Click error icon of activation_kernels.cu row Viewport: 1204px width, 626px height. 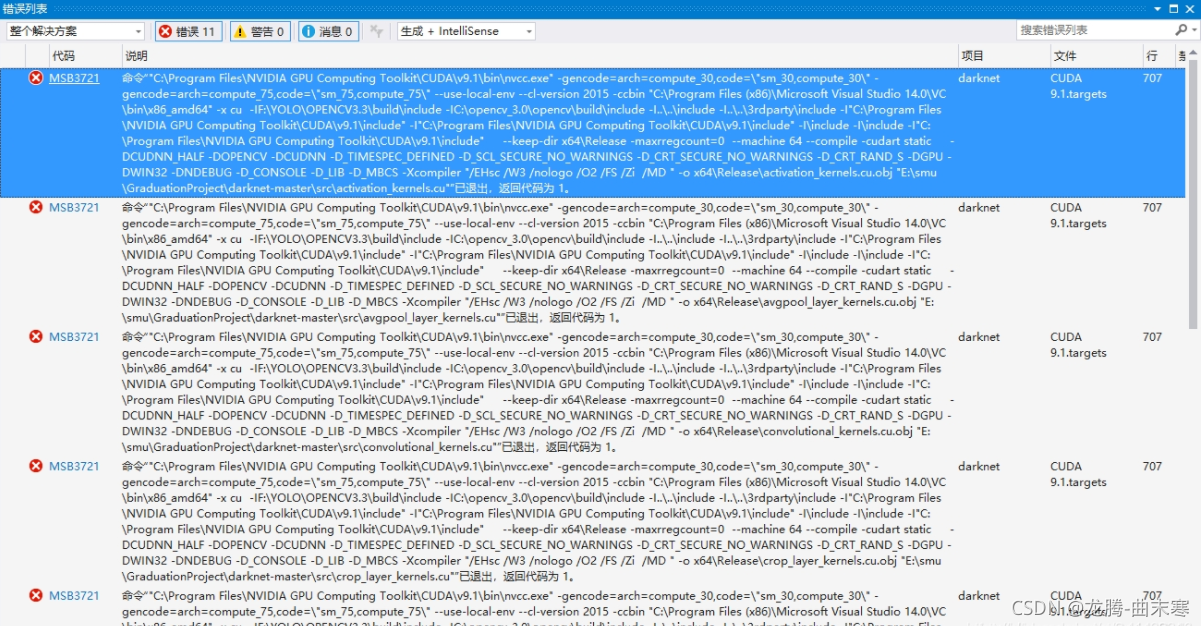[36, 78]
